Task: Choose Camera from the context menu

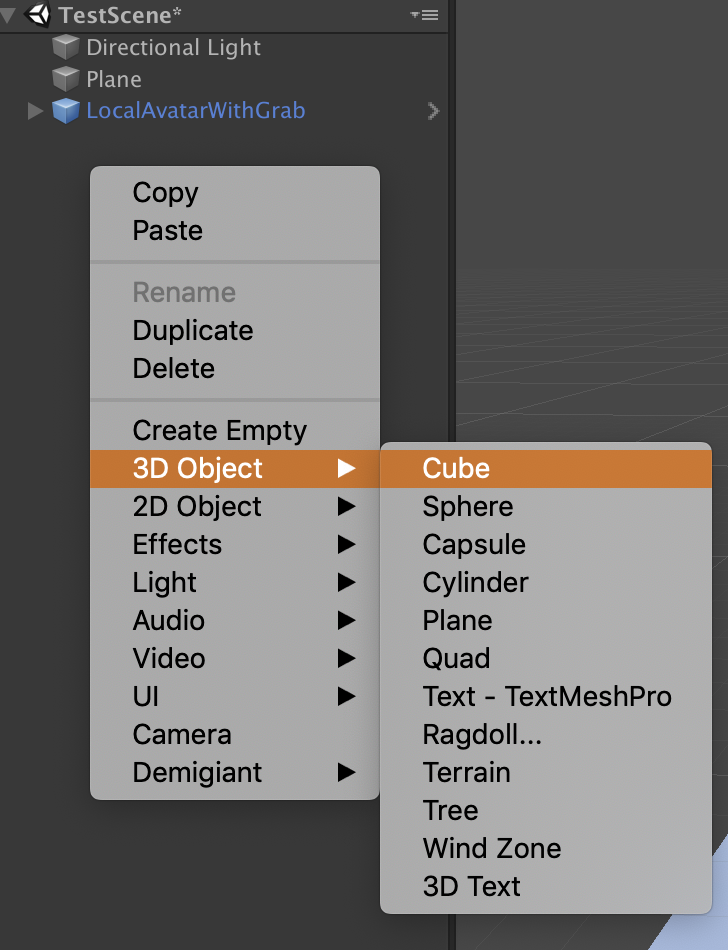Action: 235,734
